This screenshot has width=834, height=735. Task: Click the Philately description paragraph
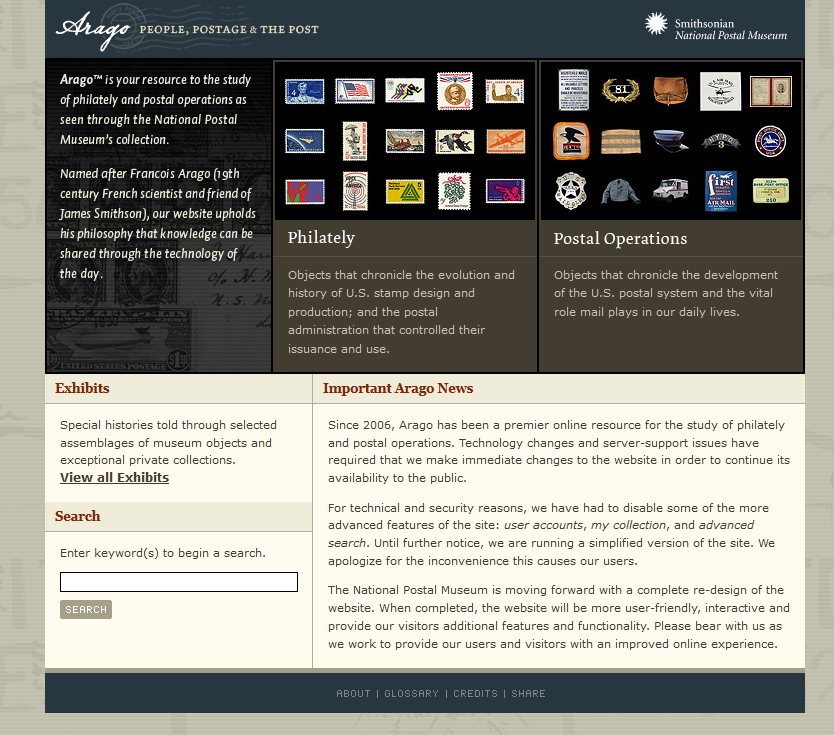tap(402, 312)
